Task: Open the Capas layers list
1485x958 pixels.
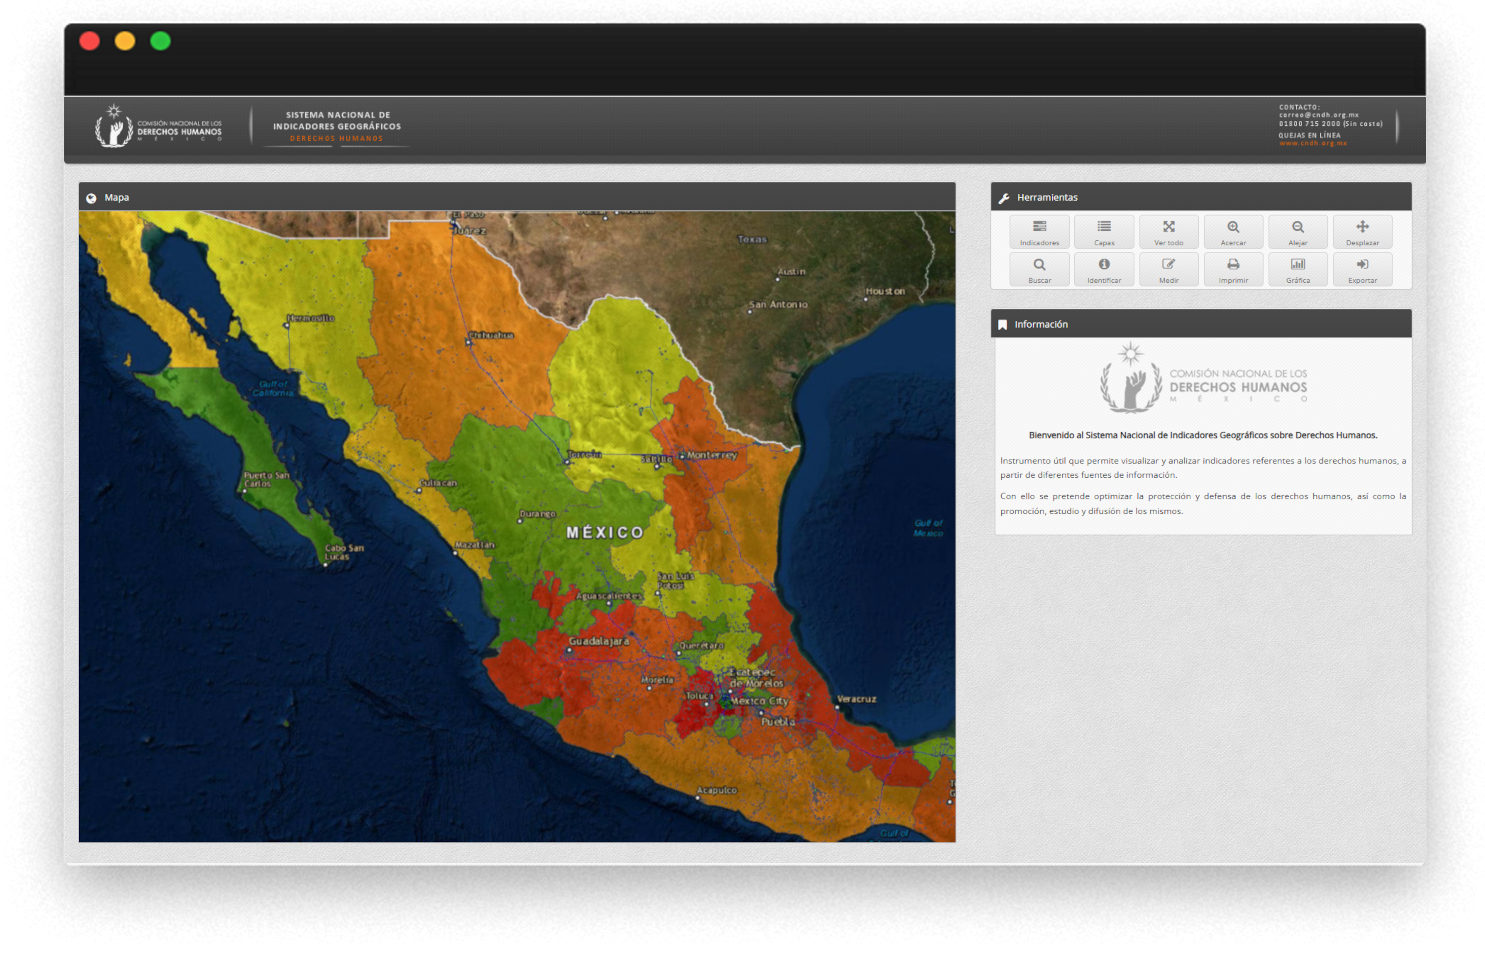Action: point(1104,232)
